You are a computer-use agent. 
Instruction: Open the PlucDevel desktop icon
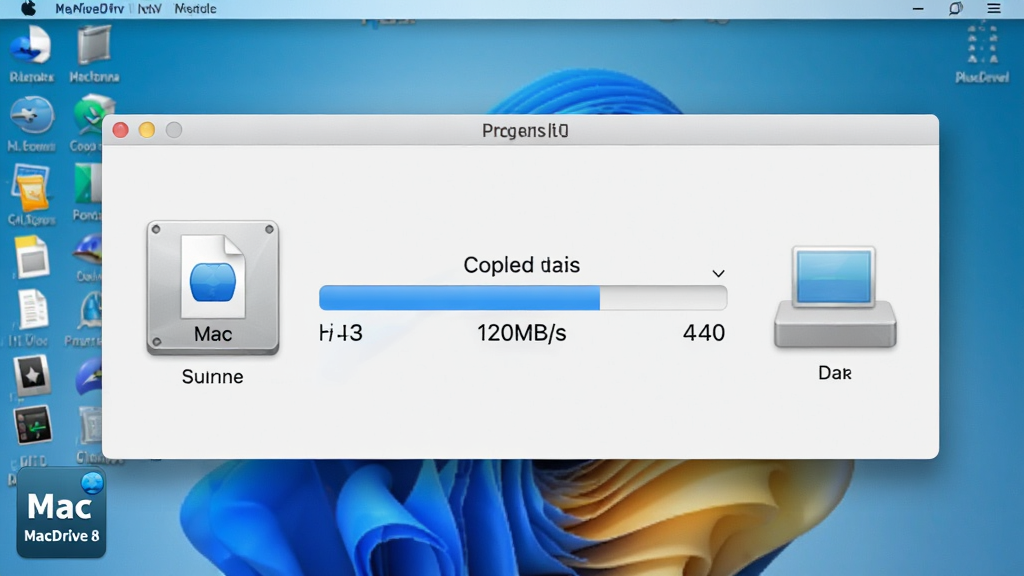coord(982,54)
